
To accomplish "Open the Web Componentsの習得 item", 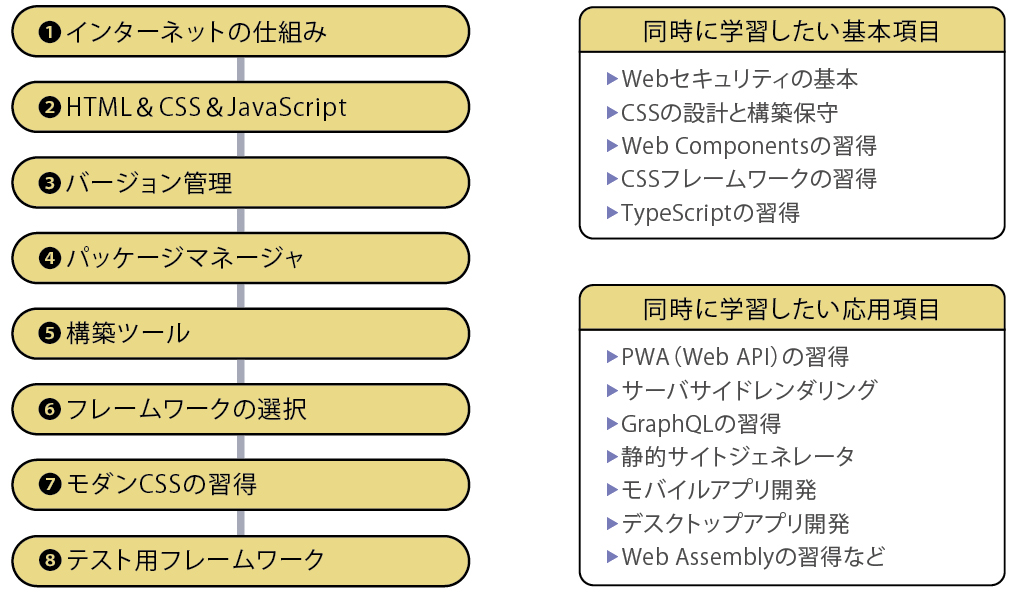I will pyautogui.click(x=748, y=146).
